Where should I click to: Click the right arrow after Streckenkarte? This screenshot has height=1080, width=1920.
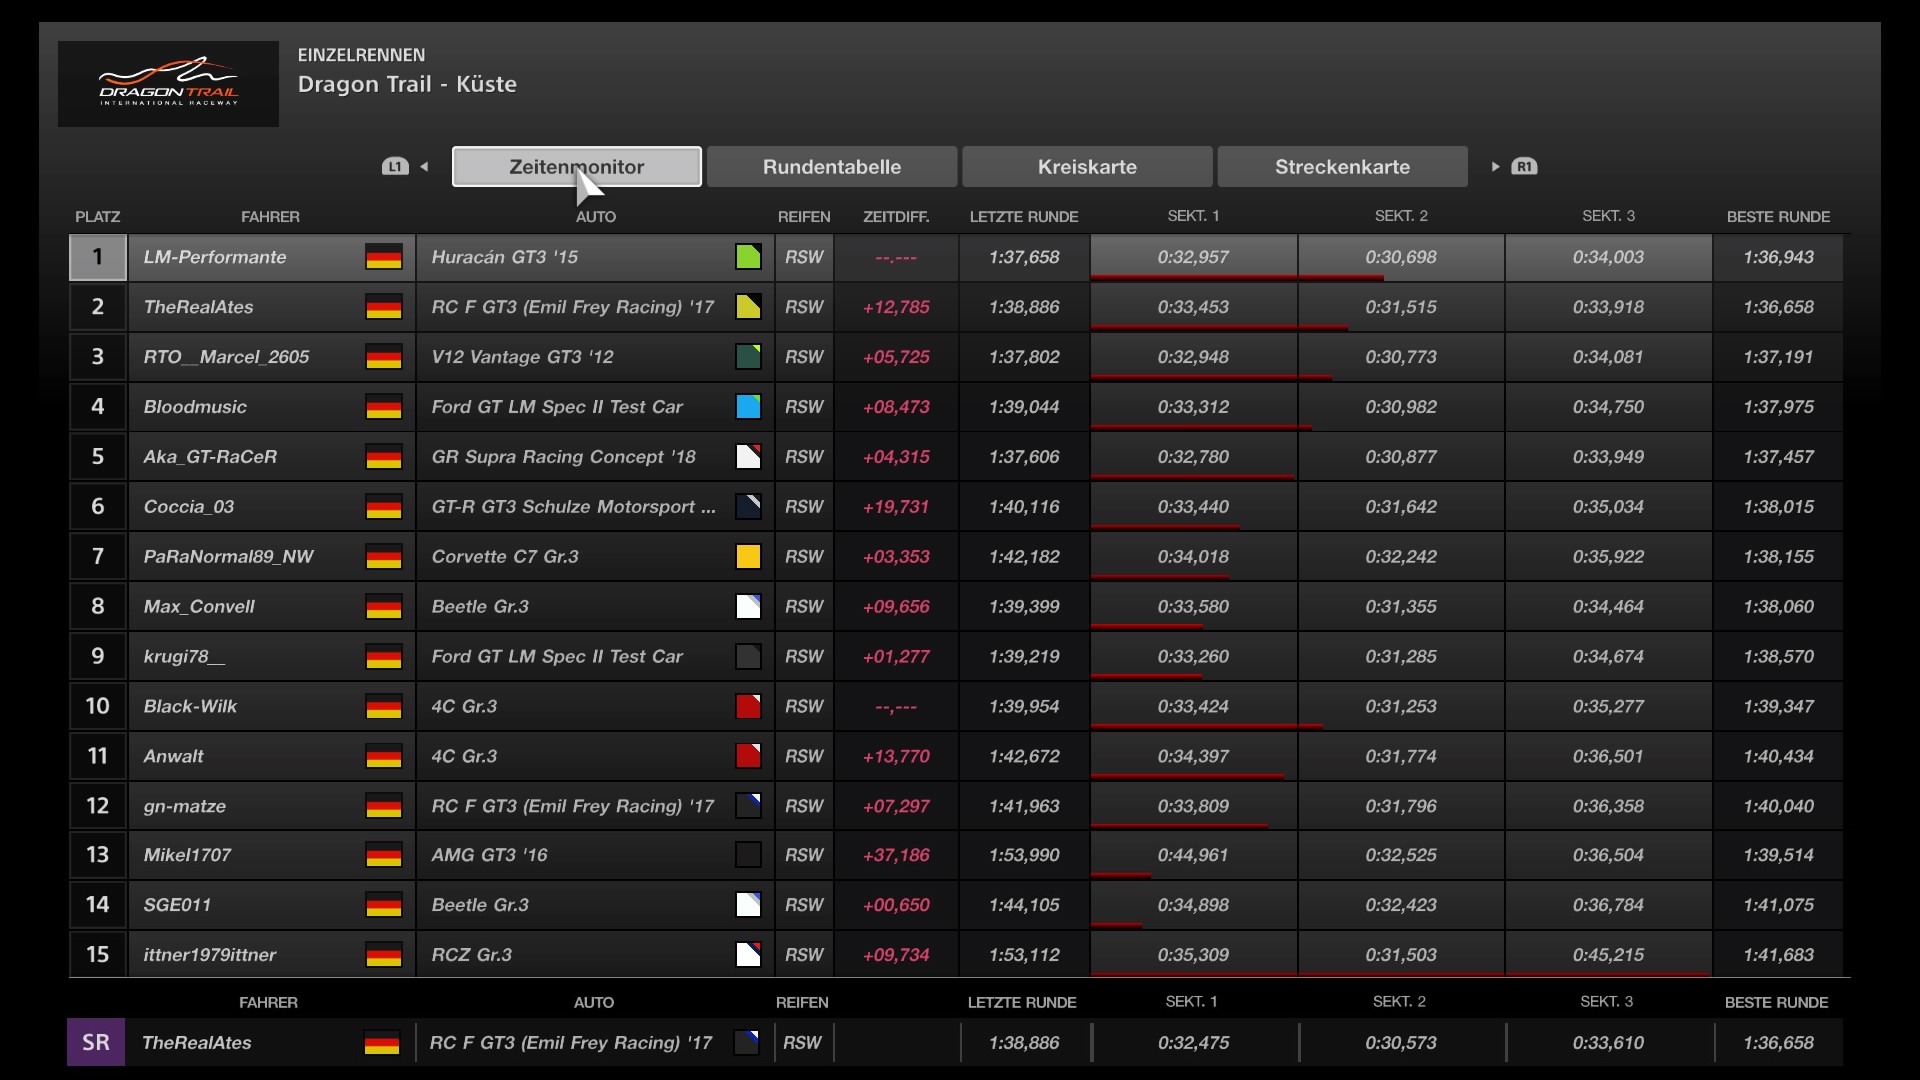coord(1495,167)
